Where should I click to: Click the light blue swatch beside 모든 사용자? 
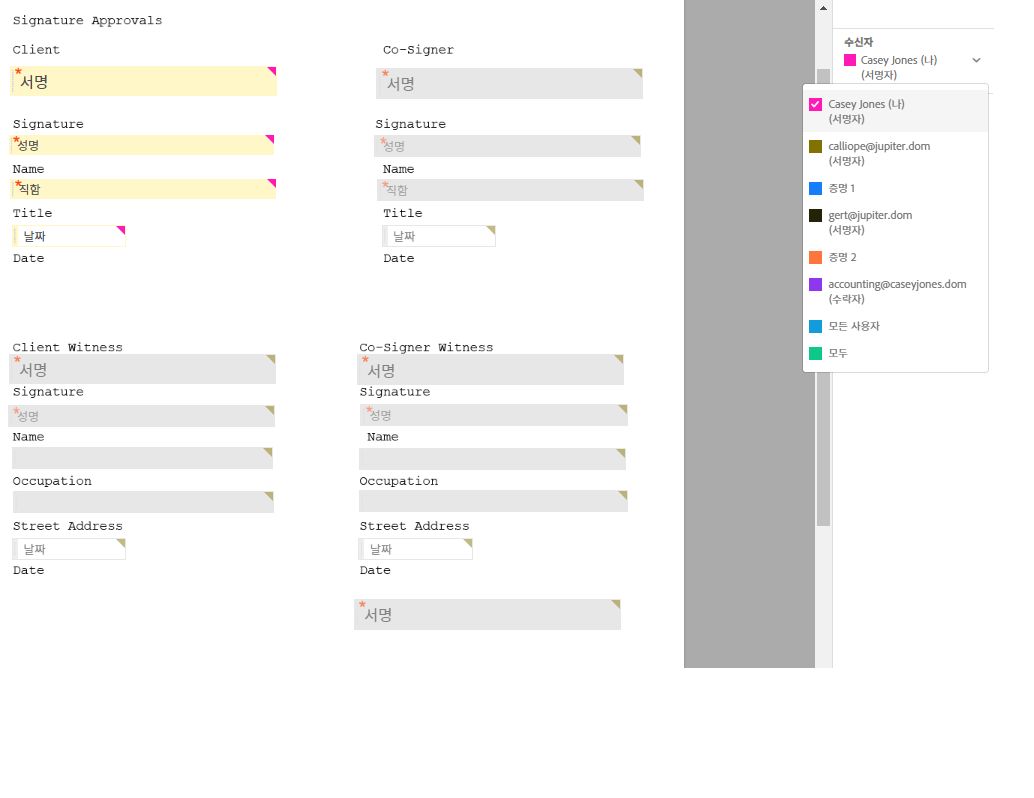click(x=815, y=326)
